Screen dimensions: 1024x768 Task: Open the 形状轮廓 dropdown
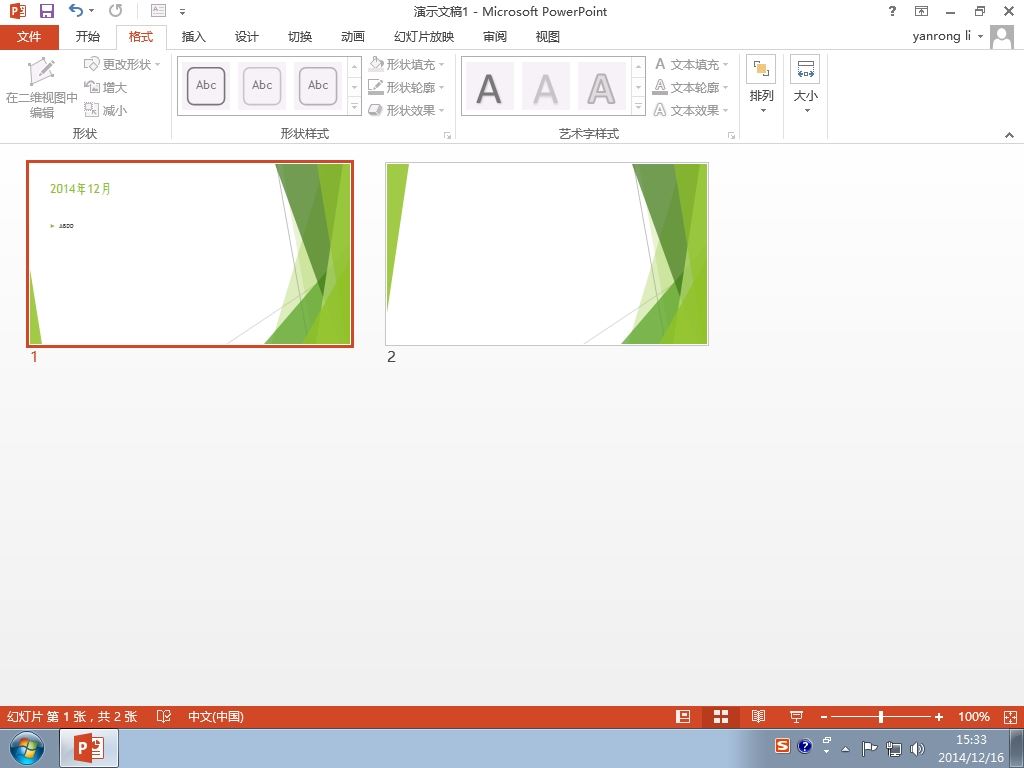(406, 88)
